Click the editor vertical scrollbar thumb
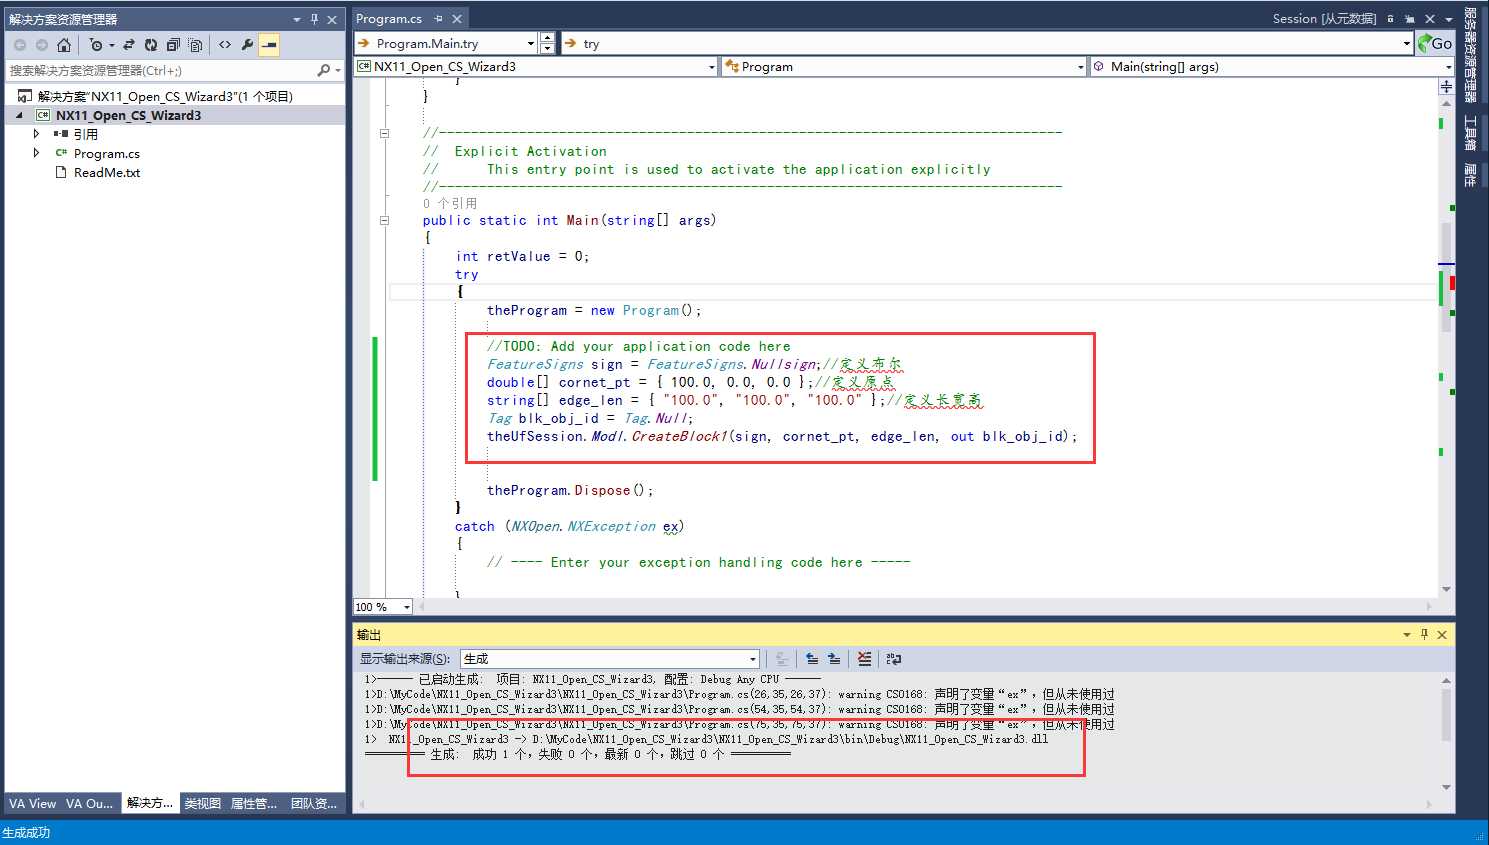The image size is (1489, 845). pos(1446,275)
